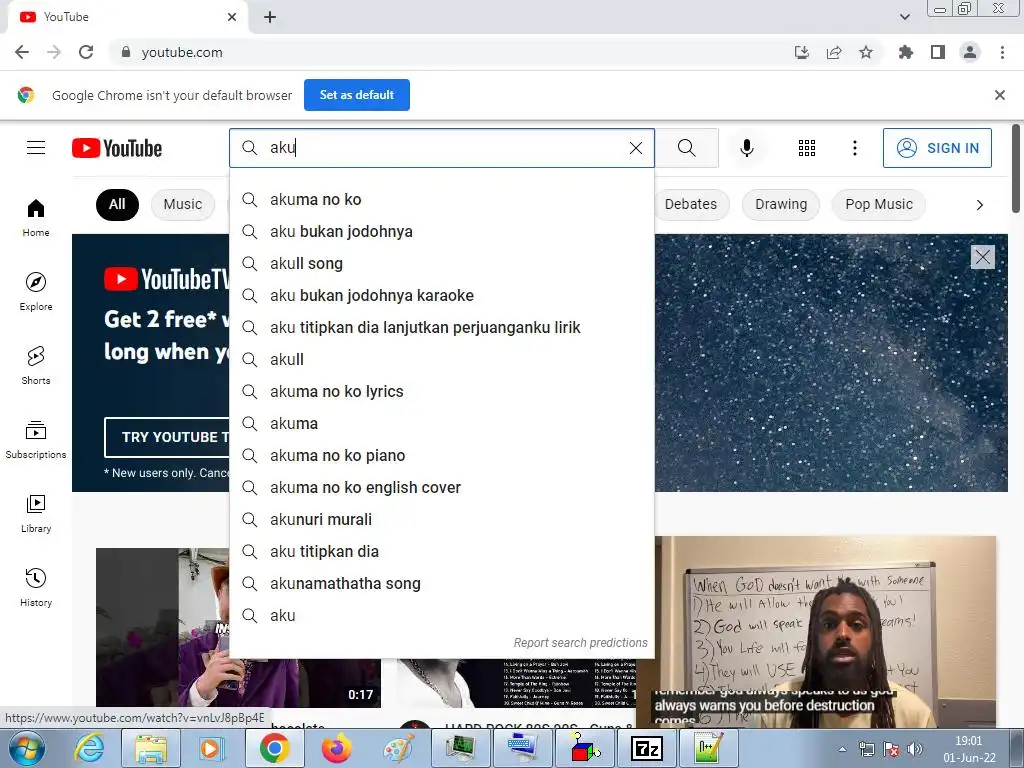Open the Chrome profile avatar
Viewport: 1024px width, 768px height.
[x=970, y=52]
